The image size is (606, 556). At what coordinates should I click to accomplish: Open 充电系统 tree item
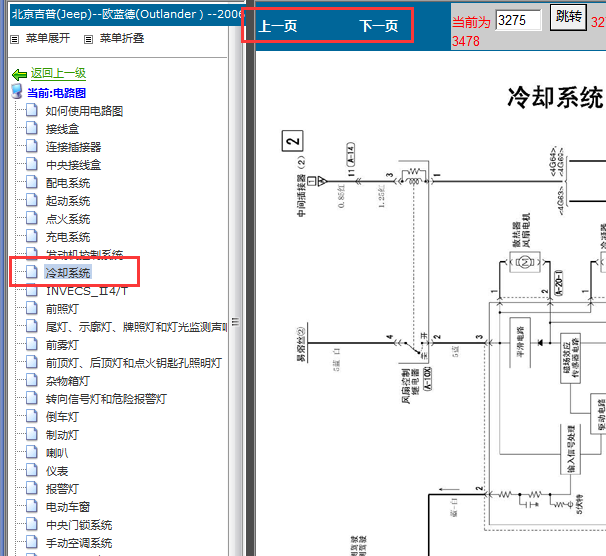pyautogui.click(x=68, y=237)
